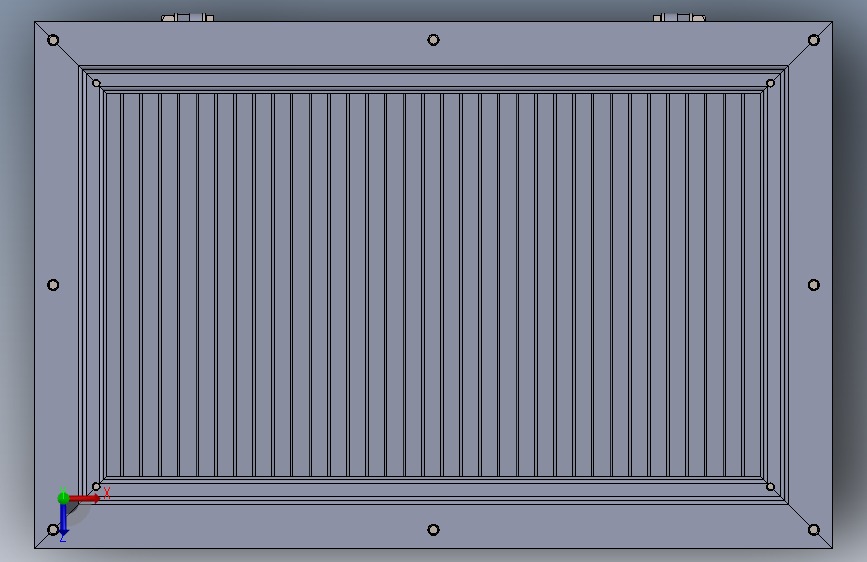Select the top-center mounting hole on outer frame

[x=434, y=40]
